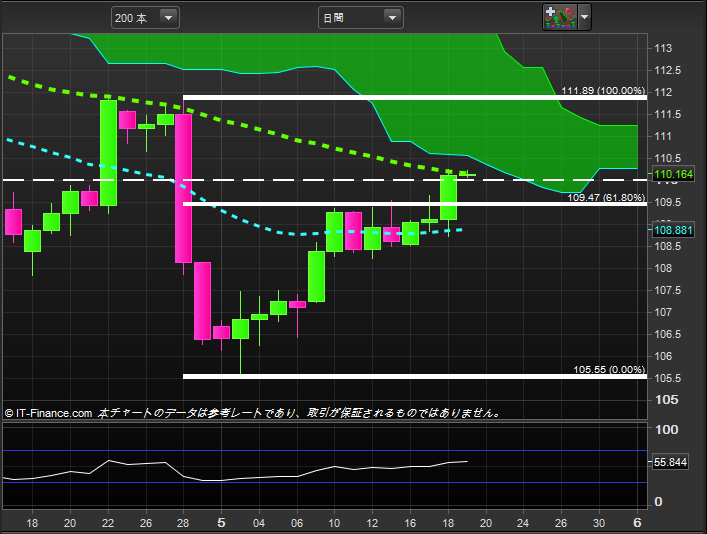The width and height of the screenshot is (707, 534).
Task: Click the IT-Finance.com copyright text
Action: [x=48, y=413]
